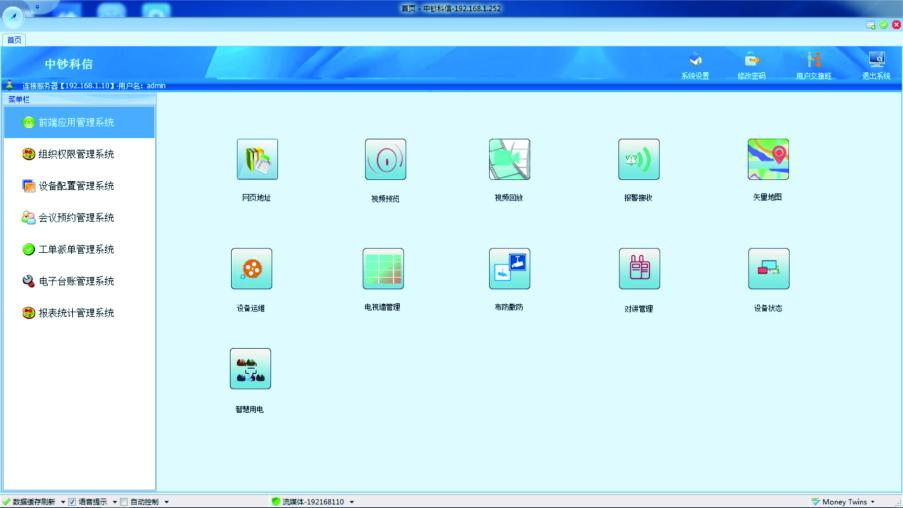Expand the Money Twins theme dropdown
903x508 pixels.
click(x=873, y=502)
